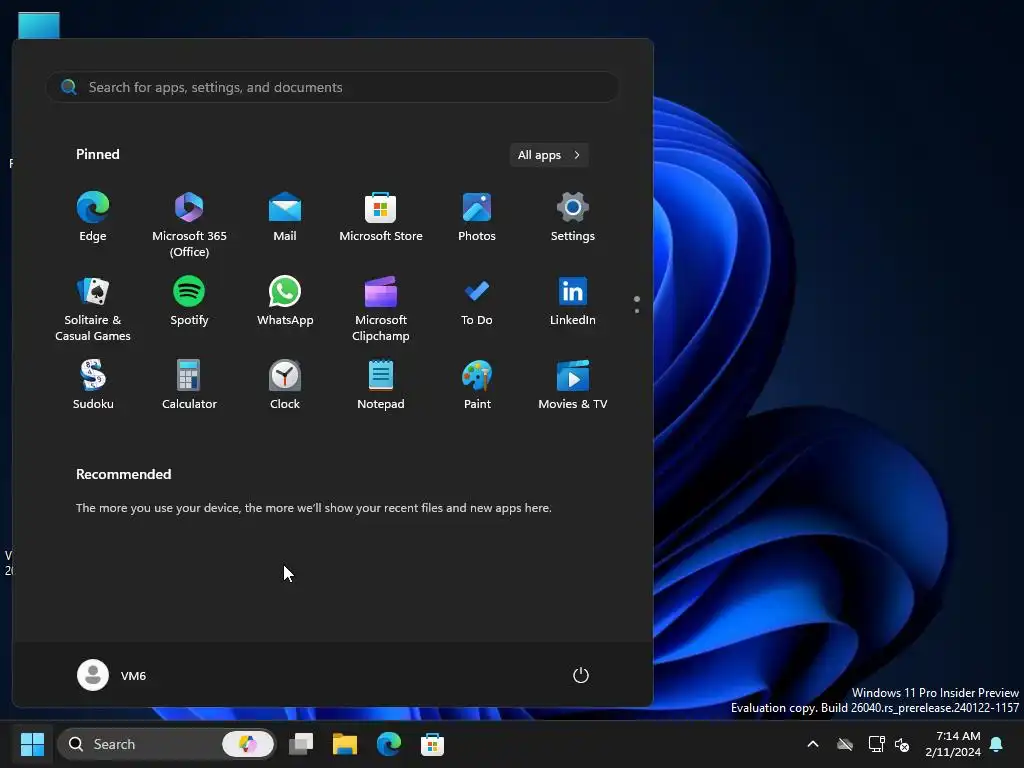Open the clock and date flyout
Screen dimensions: 1024x768
point(953,744)
